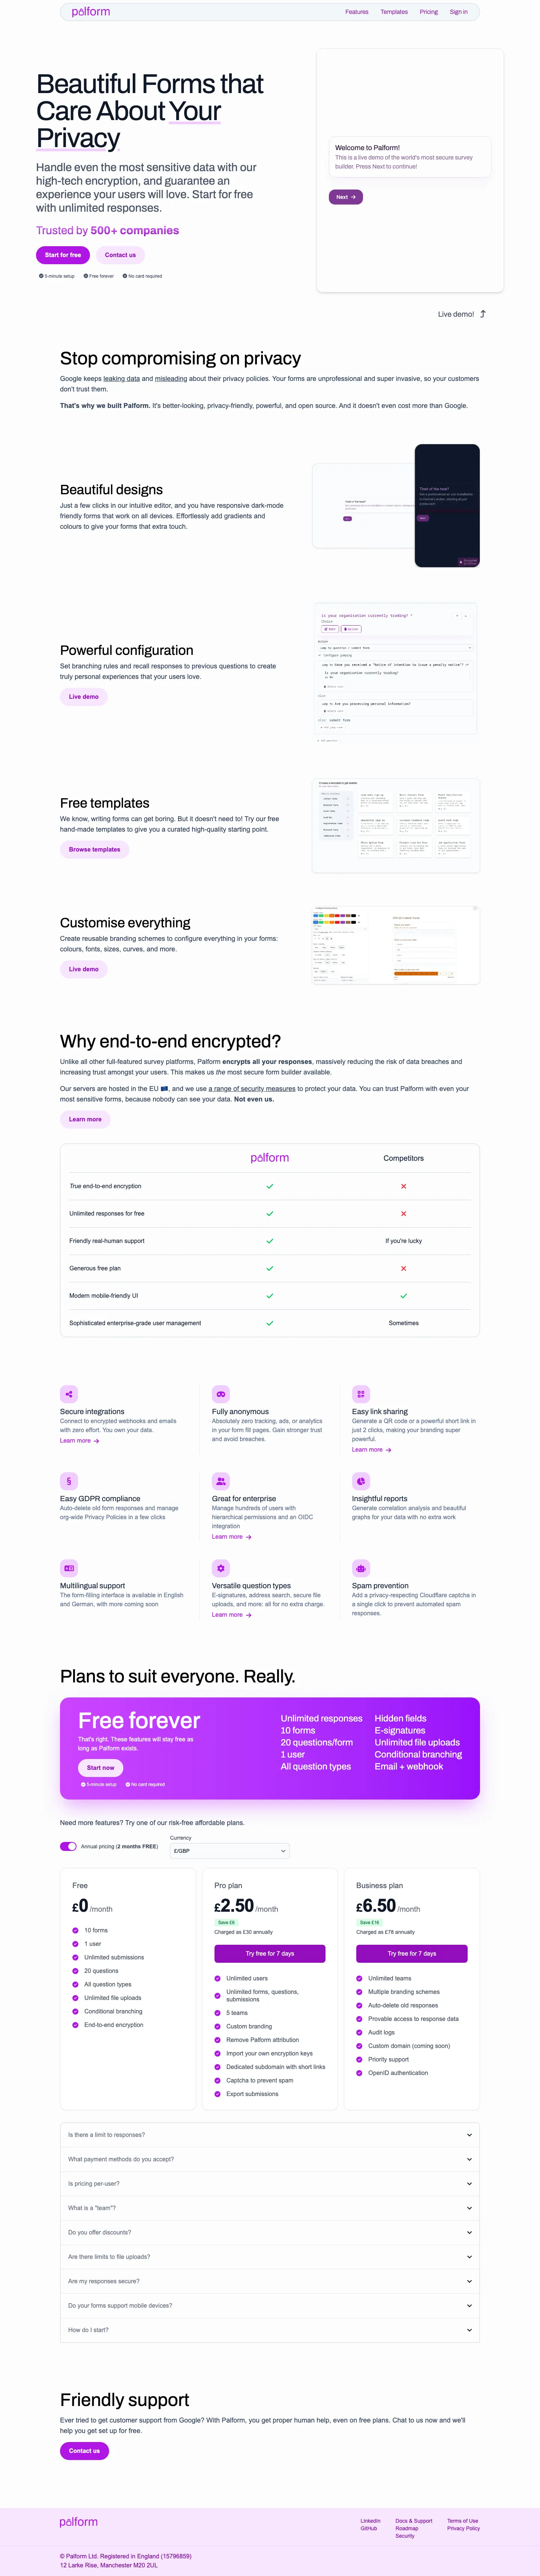This screenshot has height=2576, width=540.
Task: Click the Insightful reports pie chart icon
Action: pos(361,1481)
